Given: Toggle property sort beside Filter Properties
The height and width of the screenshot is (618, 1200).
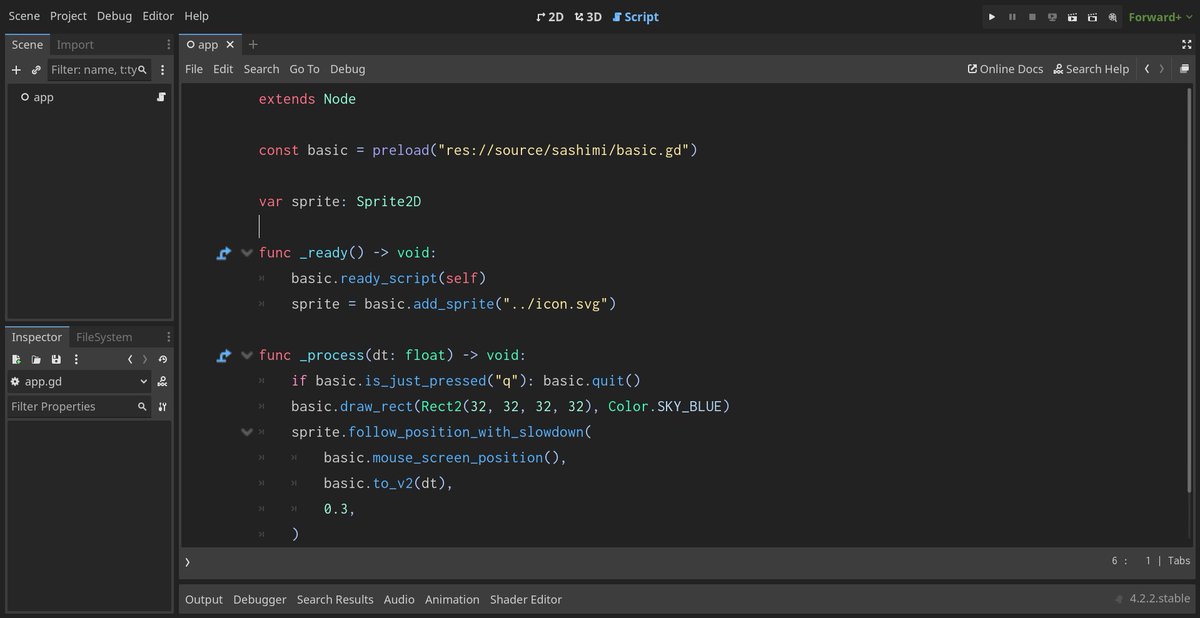Looking at the screenshot, I should [162, 406].
